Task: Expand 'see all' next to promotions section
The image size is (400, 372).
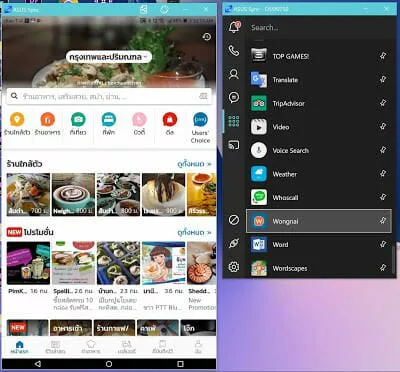Action: 194,232
